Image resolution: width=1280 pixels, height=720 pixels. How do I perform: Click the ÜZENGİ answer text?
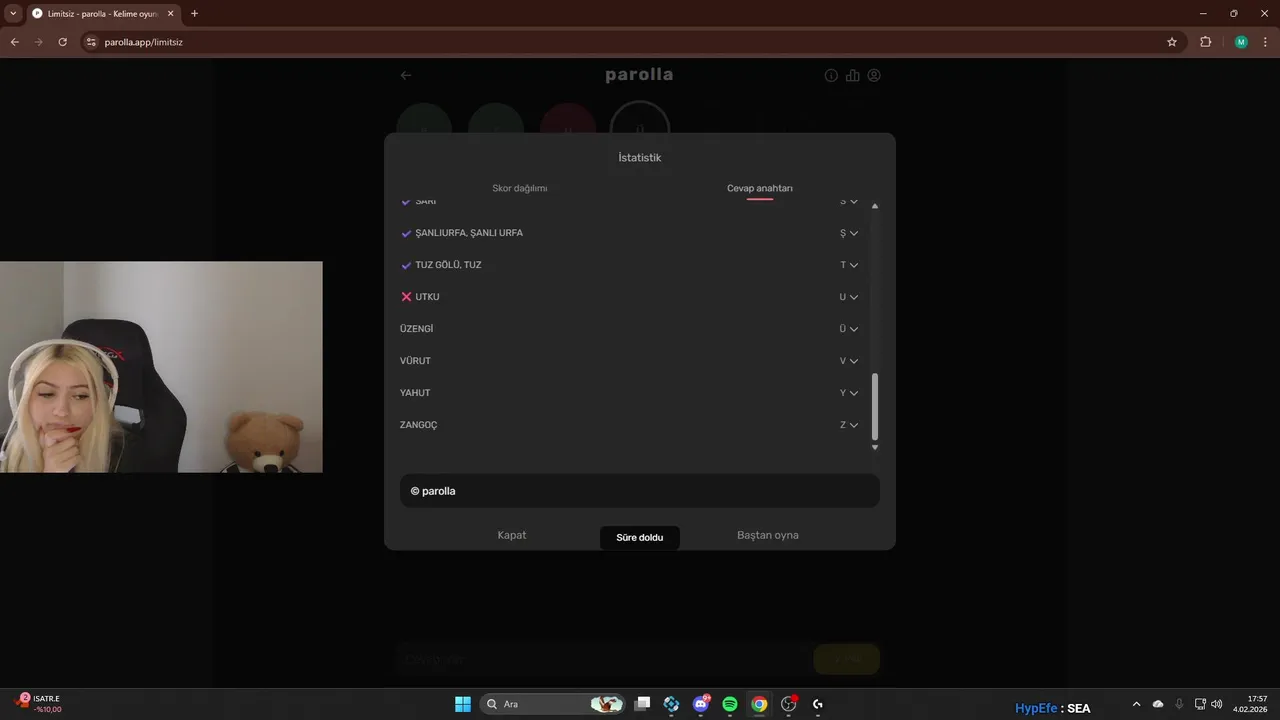point(416,329)
